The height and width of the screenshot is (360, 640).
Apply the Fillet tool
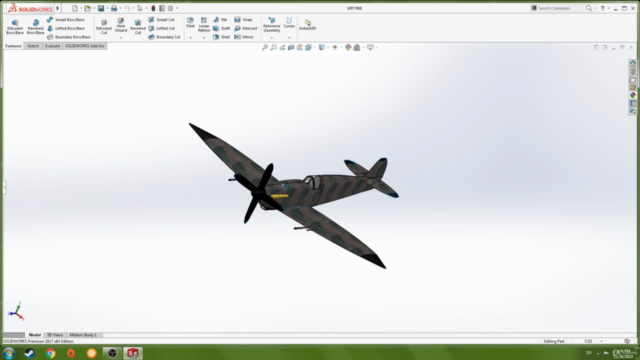(190, 23)
